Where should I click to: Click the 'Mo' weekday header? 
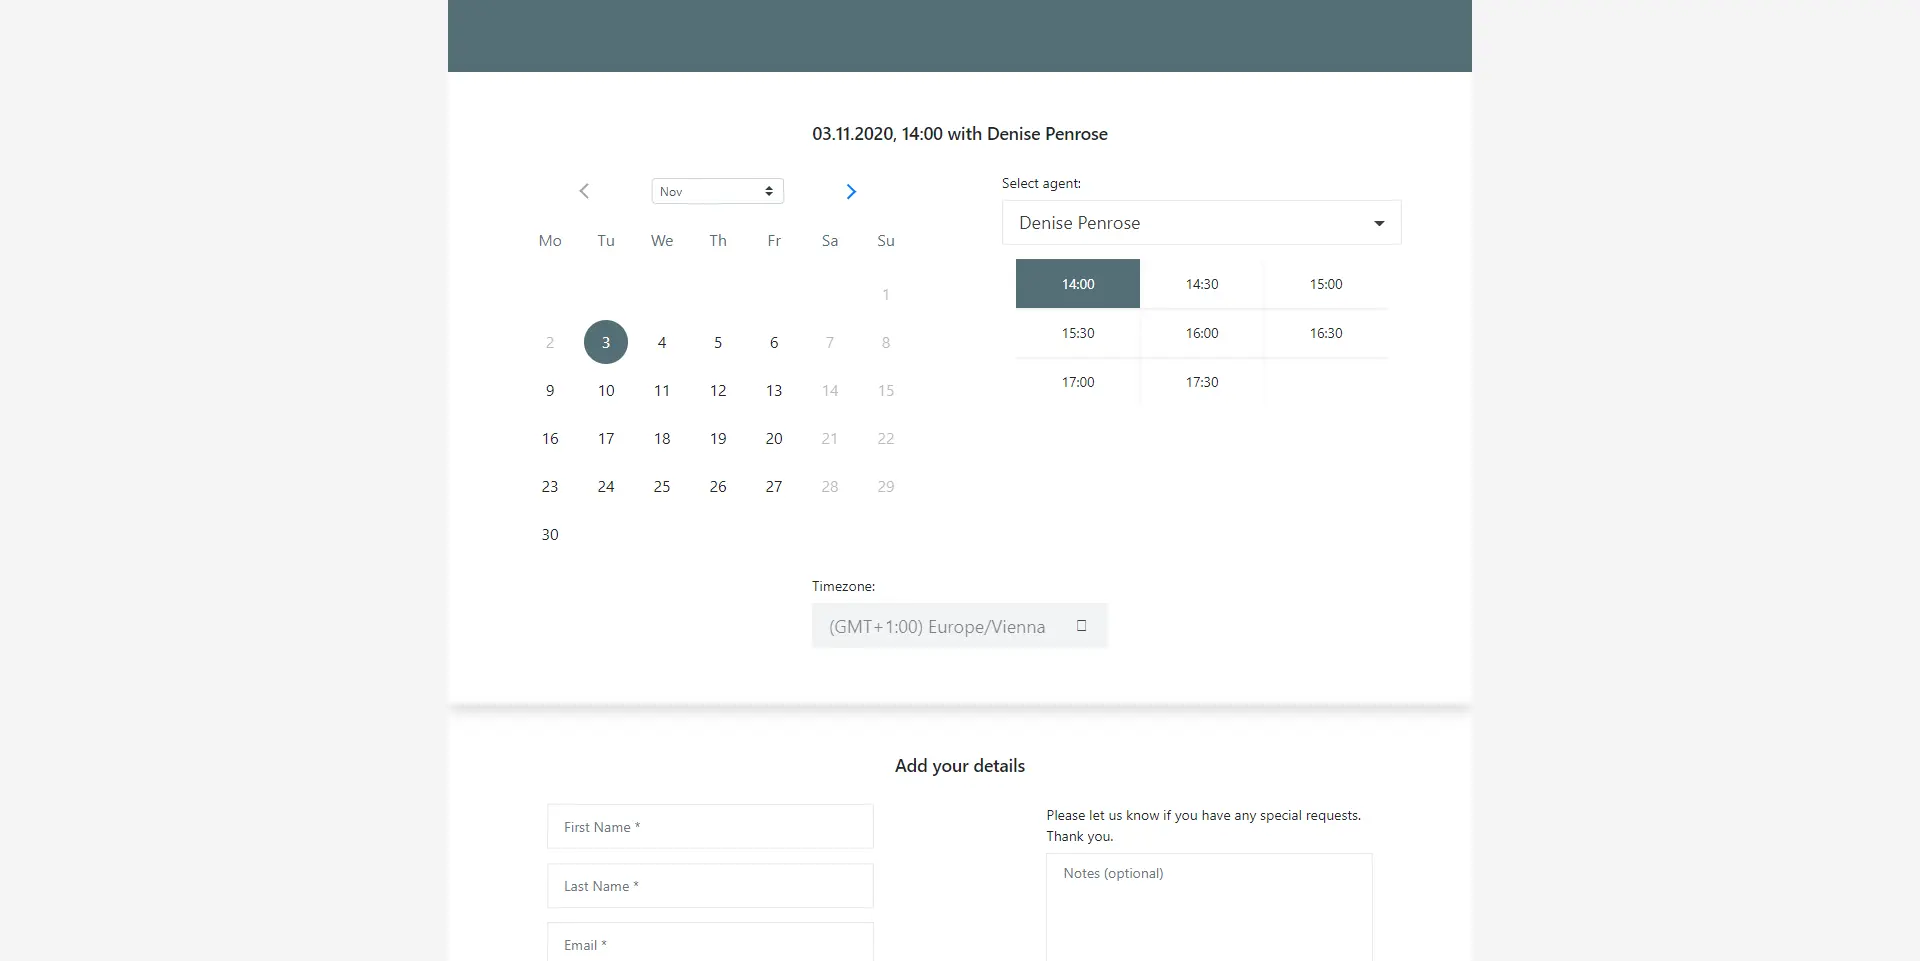tap(550, 241)
